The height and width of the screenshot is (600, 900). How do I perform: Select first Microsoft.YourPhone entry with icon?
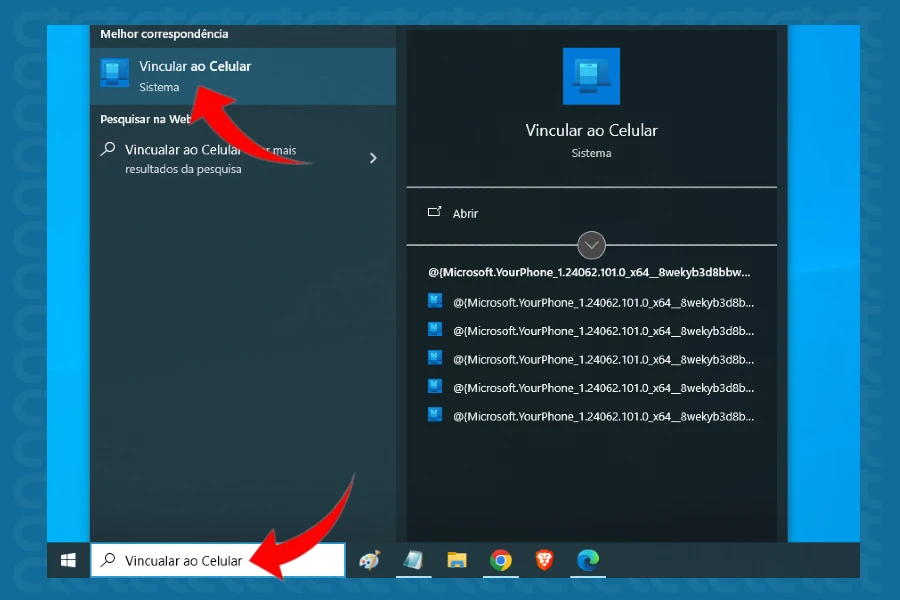click(x=591, y=303)
